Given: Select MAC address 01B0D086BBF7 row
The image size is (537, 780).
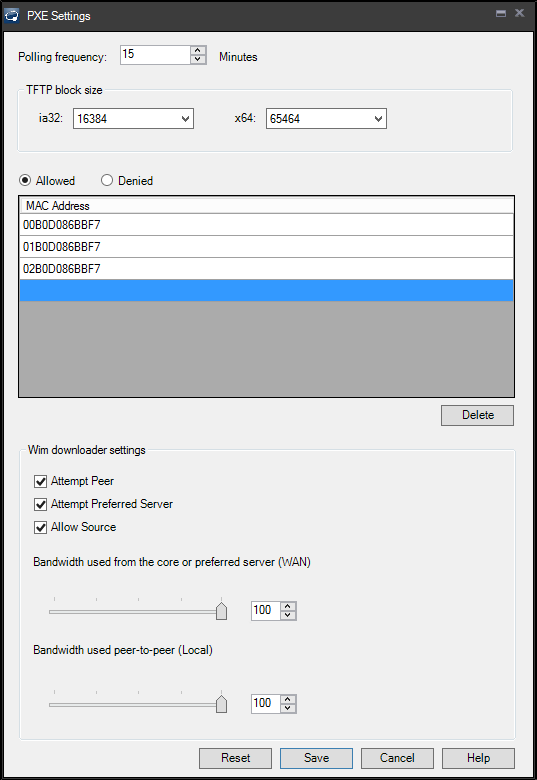Looking at the screenshot, I should point(267,247).
